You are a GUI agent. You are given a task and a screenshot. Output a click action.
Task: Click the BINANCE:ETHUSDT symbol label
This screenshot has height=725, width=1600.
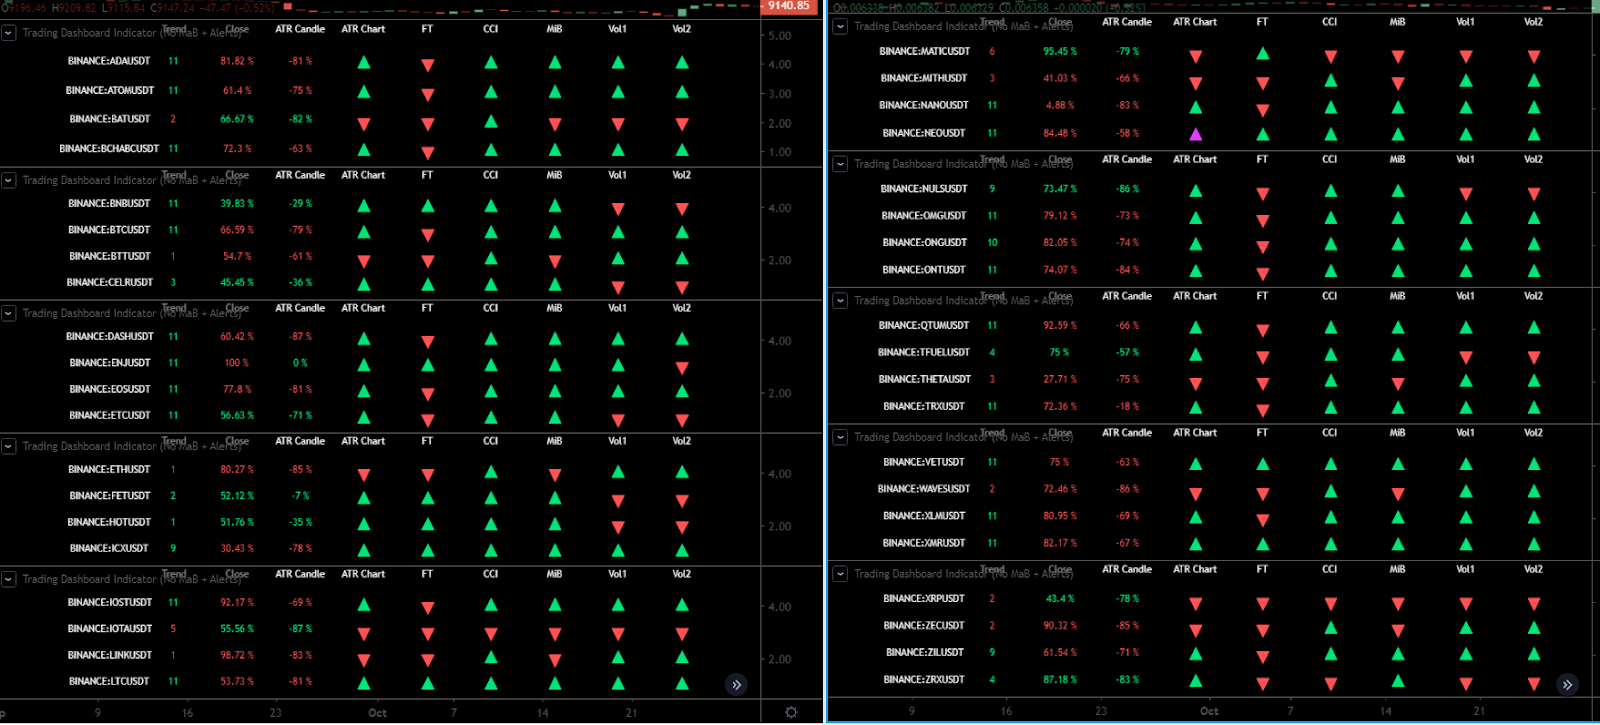pyautogui.click(x=109, y=469)
